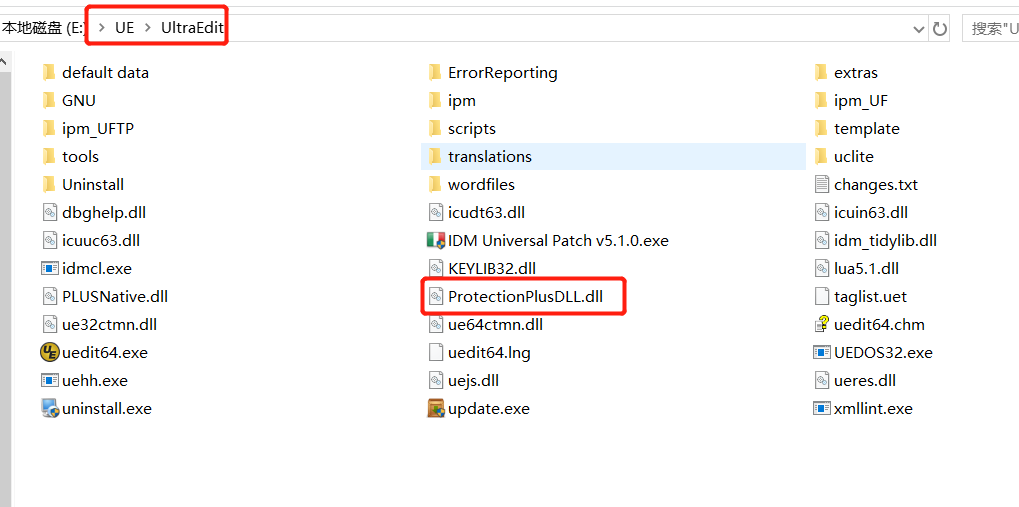Select the ipm folder name
Image resolution: width=1019 pixels, height=507 pixels.
[x=462, y=101]
